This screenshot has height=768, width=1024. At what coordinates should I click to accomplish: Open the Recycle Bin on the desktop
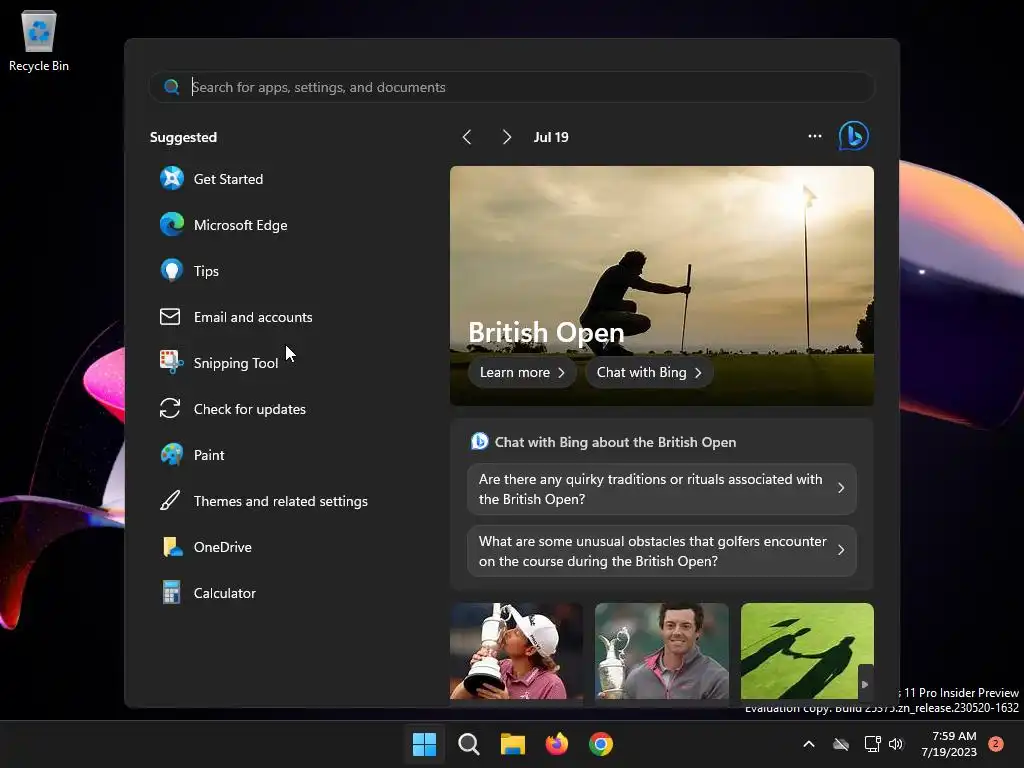(39, 41)
